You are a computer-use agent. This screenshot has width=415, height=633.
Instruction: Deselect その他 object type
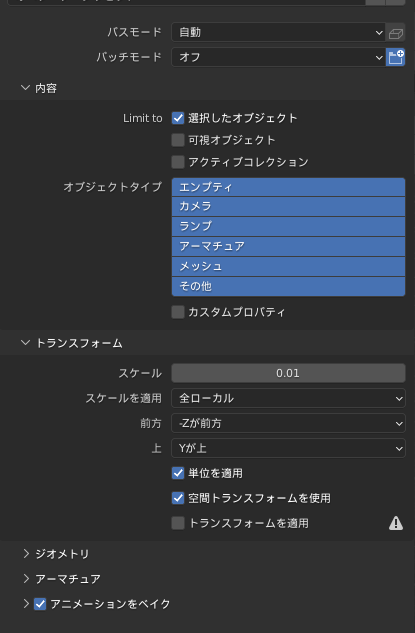[288, 287]
